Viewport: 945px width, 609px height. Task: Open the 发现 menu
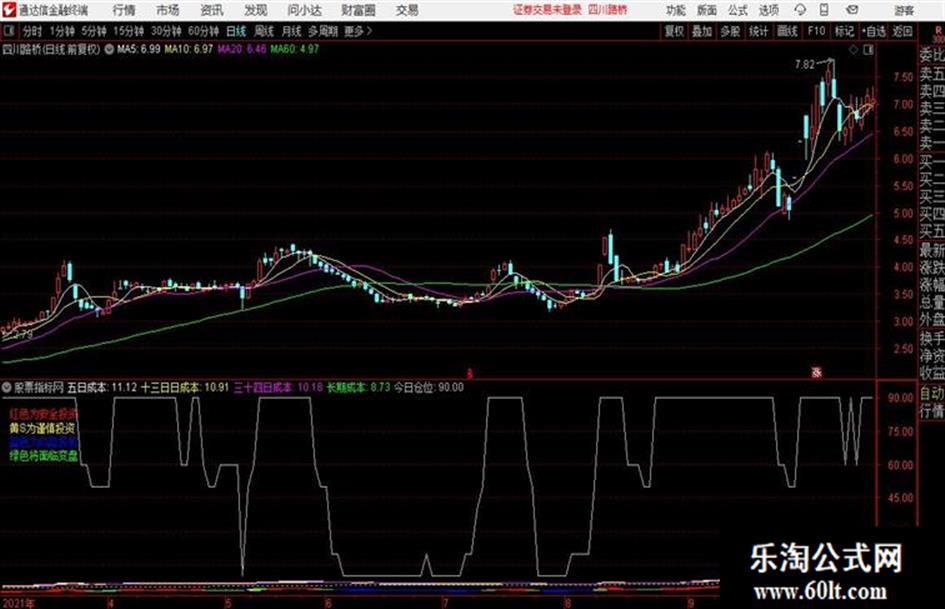click(x=256, y=10)
